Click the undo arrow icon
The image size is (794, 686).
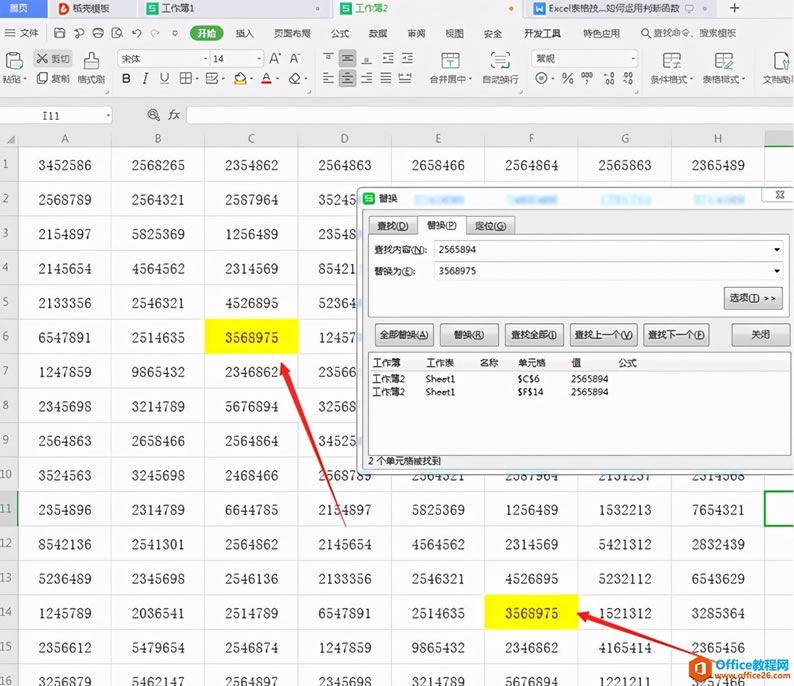(137, 33)
